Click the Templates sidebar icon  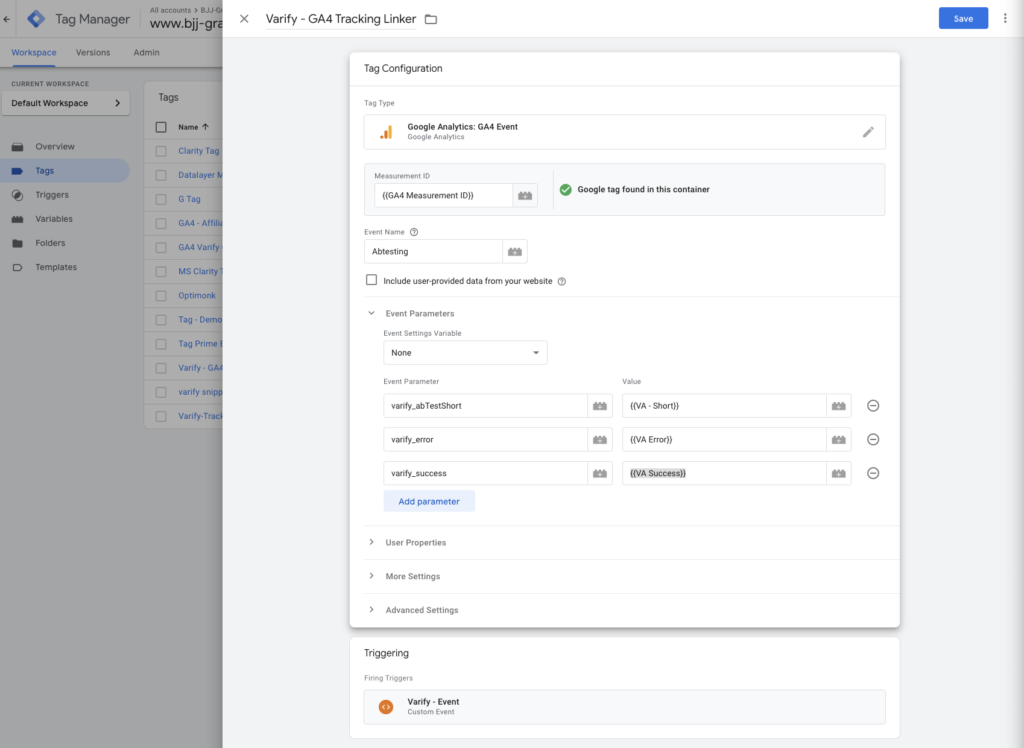[x=18, y=267]
